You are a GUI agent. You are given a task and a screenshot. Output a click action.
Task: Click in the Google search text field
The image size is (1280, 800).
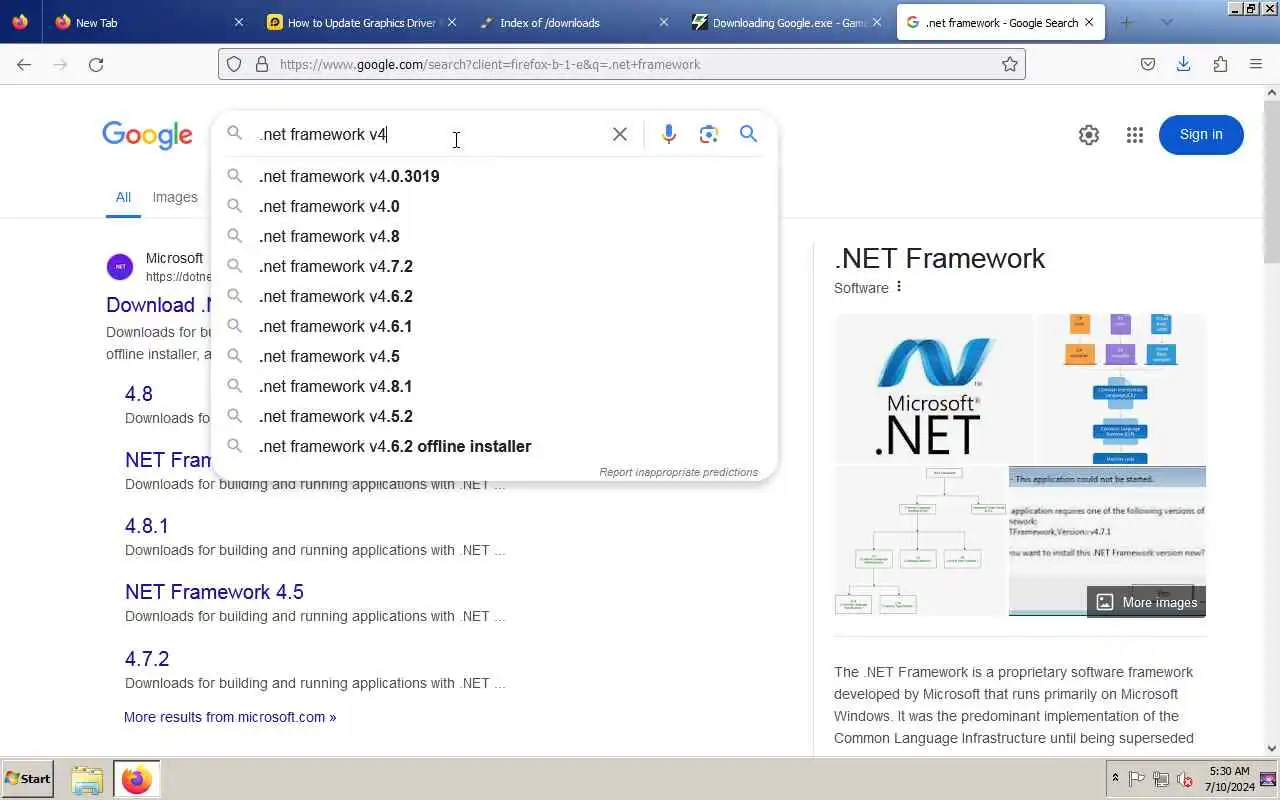(430, 134)
